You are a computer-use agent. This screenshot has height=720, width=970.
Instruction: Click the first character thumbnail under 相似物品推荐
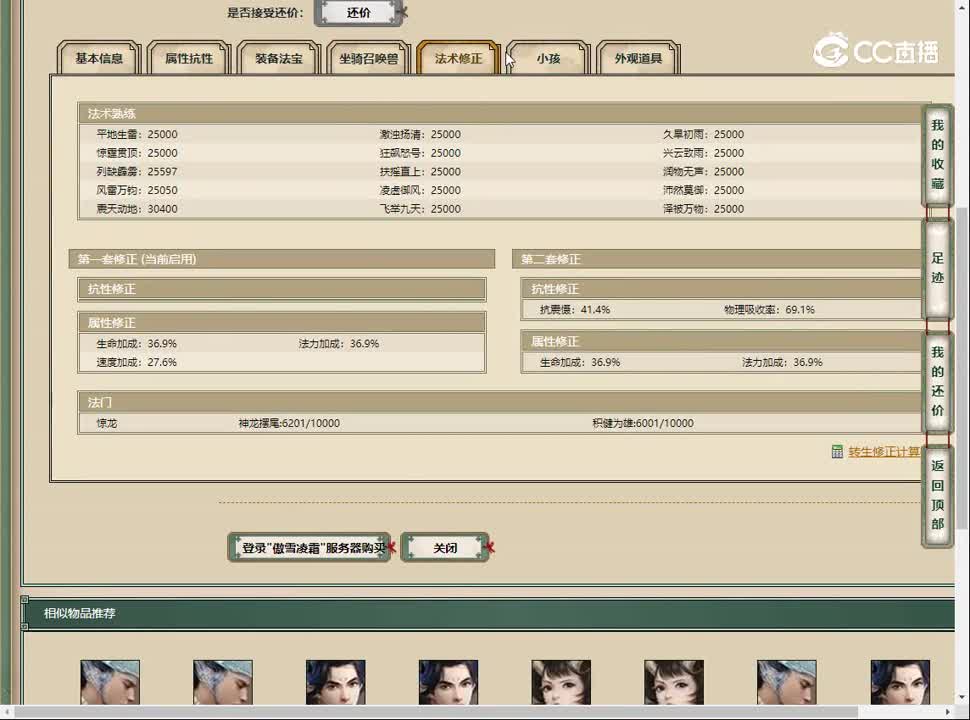pyautogui.click(x=109, y=682)
